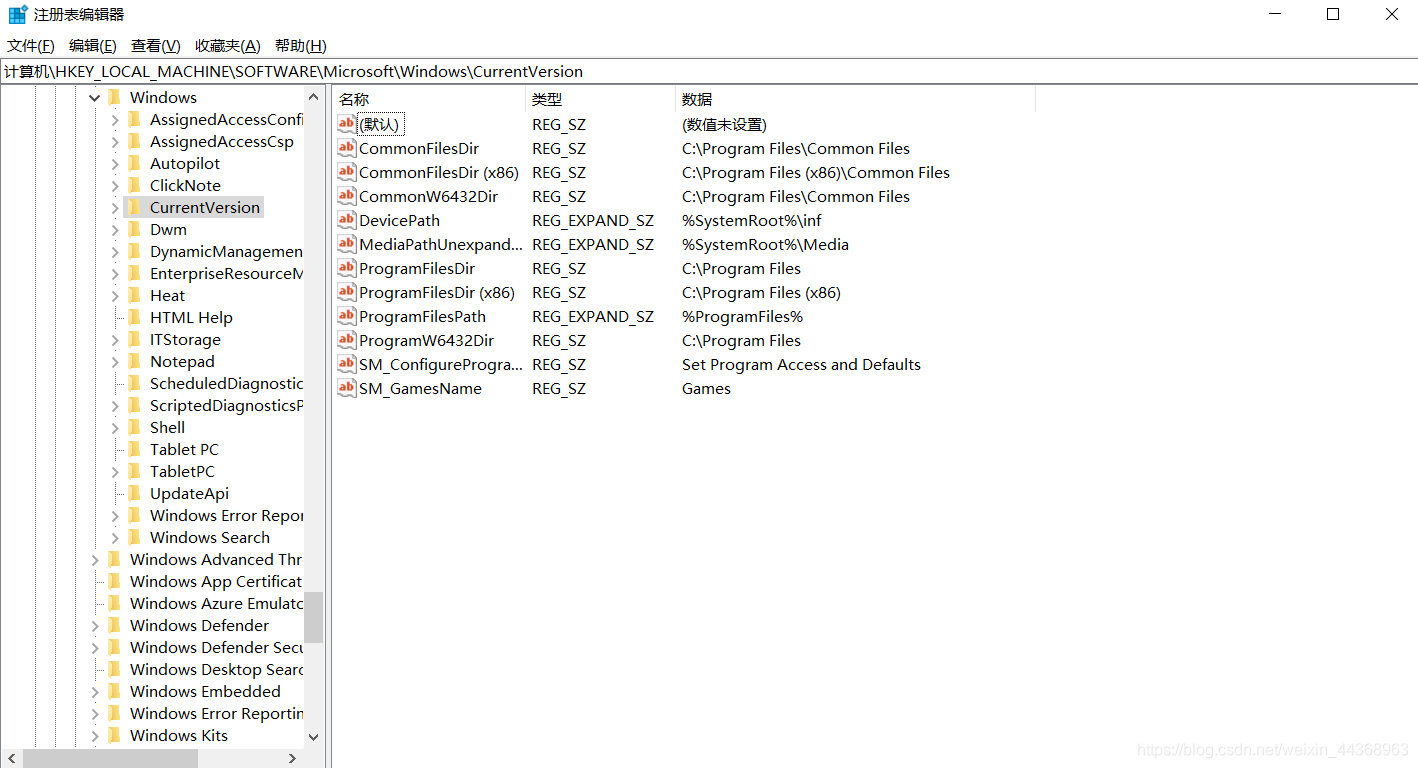Click the Registry Editor app icon in title bar
Viewport: 1418px width, 768px height.
[x=18, y=14]
